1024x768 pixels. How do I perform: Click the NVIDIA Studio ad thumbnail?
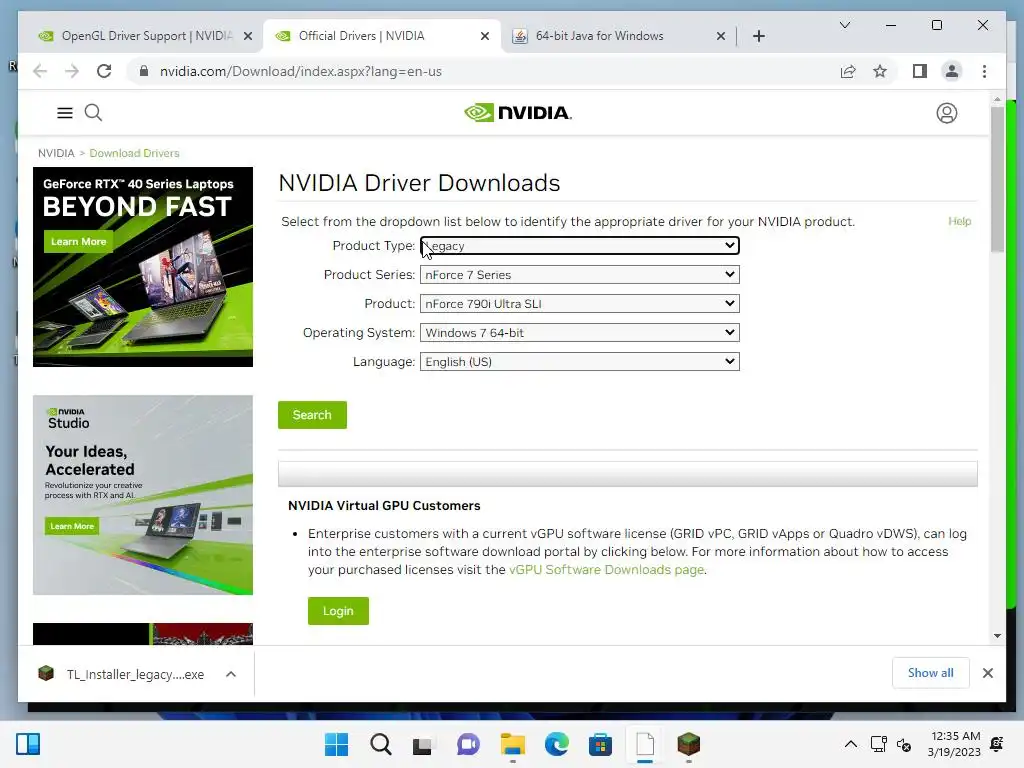[143, 495]
